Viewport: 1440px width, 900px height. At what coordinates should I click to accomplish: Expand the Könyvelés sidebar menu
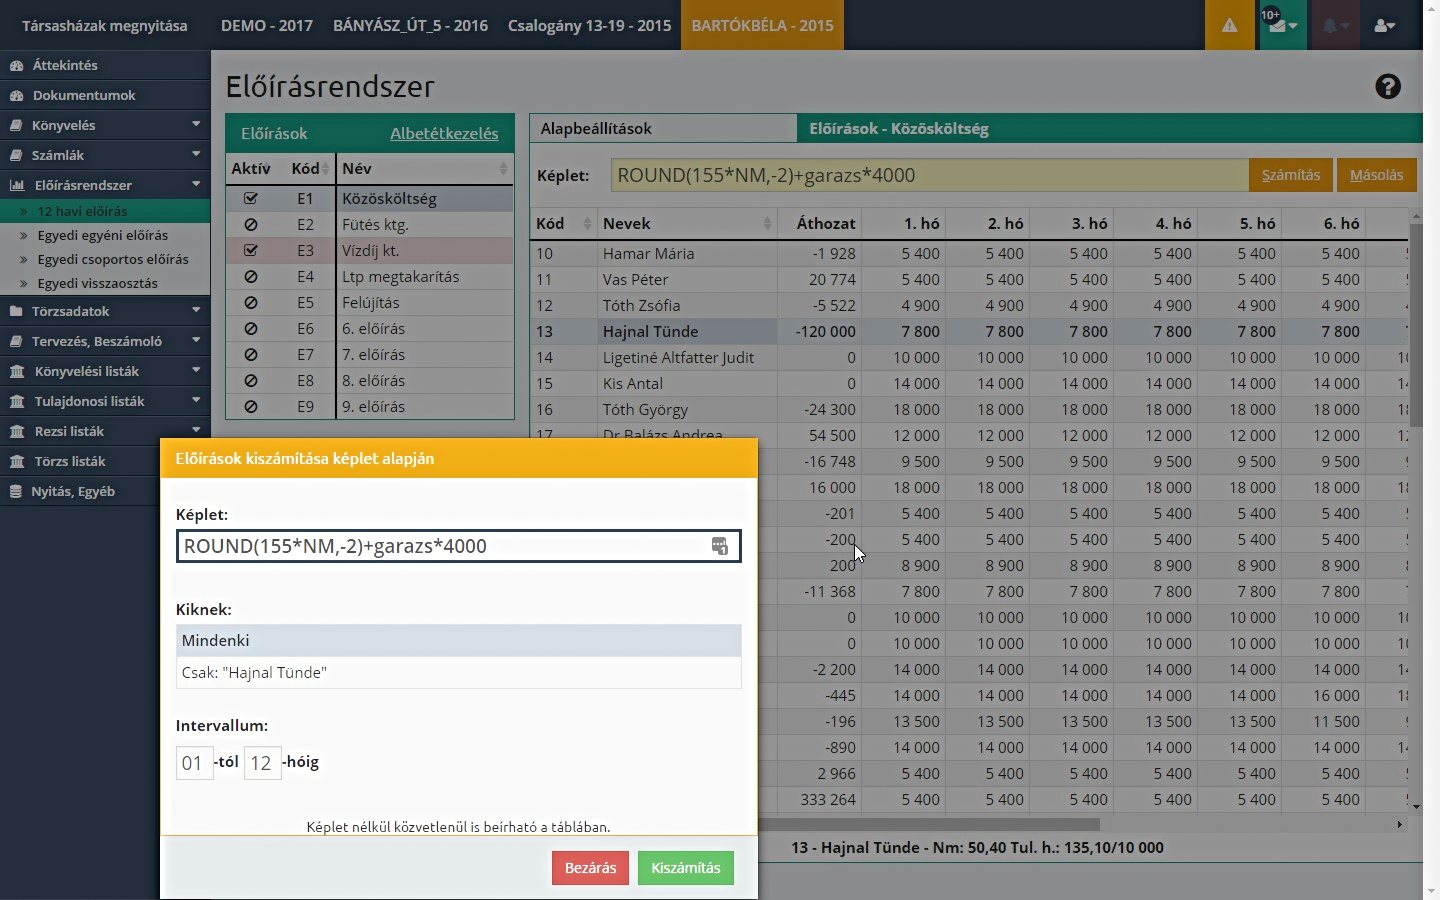(x=105, y=125)
